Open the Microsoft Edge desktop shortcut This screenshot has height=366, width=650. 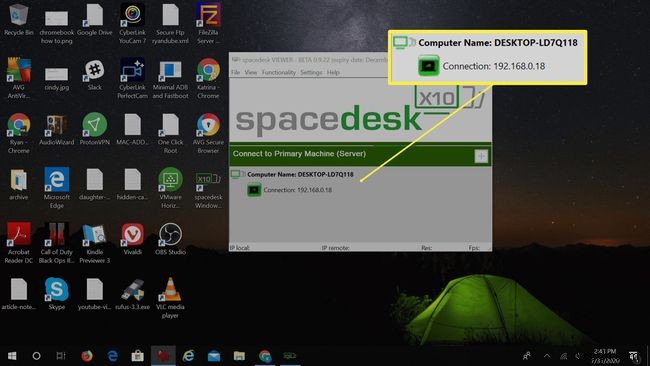[56, 189]
